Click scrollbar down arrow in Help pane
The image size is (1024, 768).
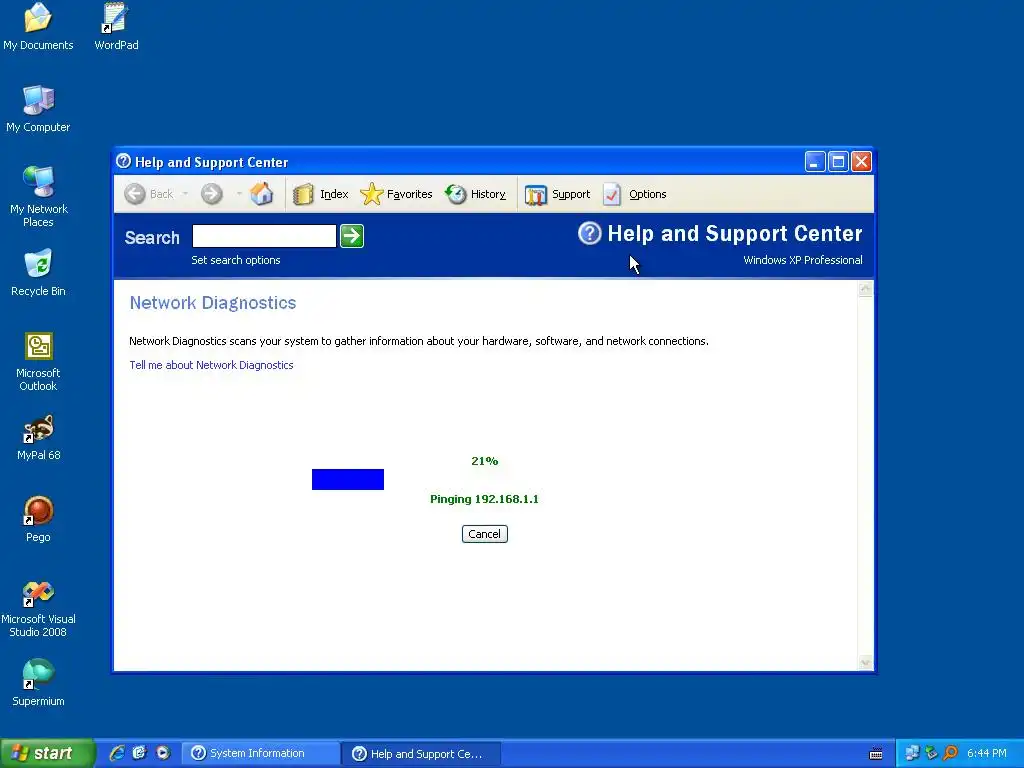click(865, 663)
